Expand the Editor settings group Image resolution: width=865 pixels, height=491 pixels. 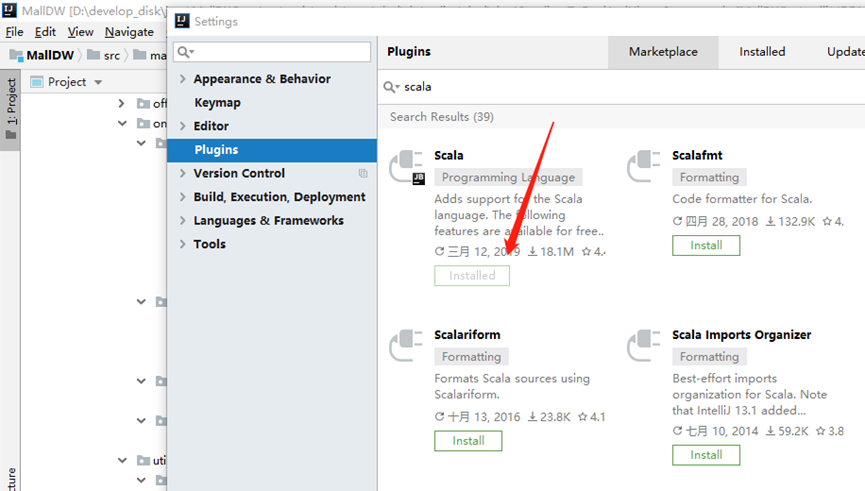(183, 126)
